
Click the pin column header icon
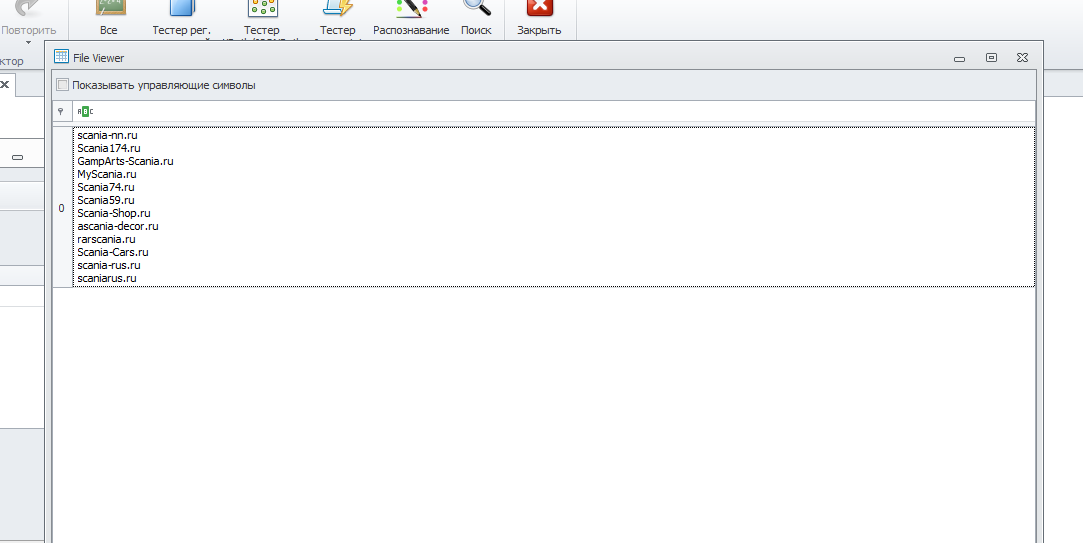61,111
